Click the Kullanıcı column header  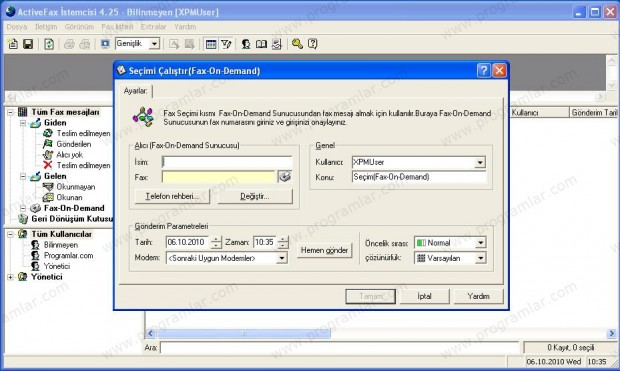[x=539, y=113]
